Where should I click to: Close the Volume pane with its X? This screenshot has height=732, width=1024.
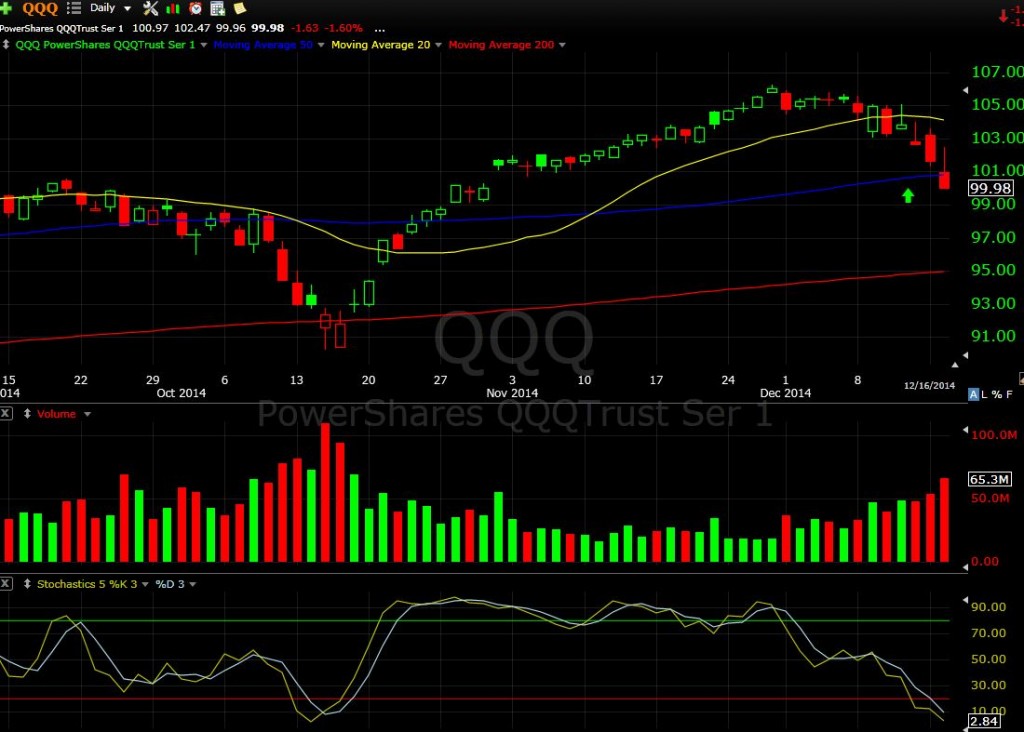coord(6,413)
